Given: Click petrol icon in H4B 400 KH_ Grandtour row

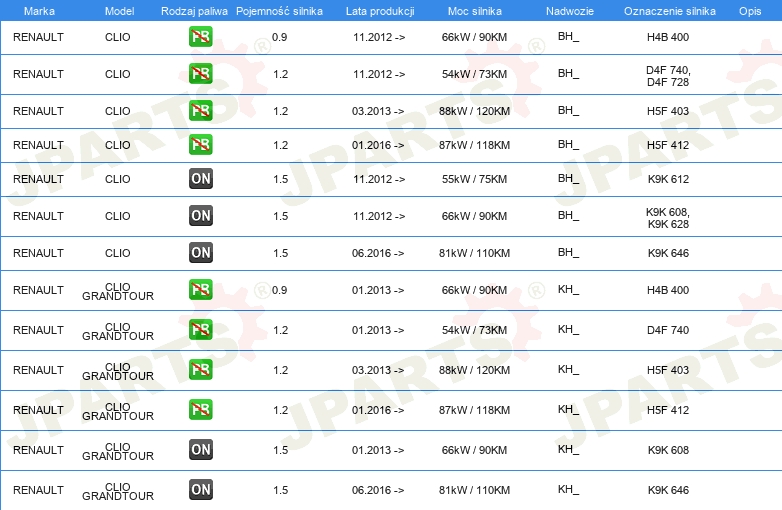Looking at the screenshot, I should click(200, 290).
